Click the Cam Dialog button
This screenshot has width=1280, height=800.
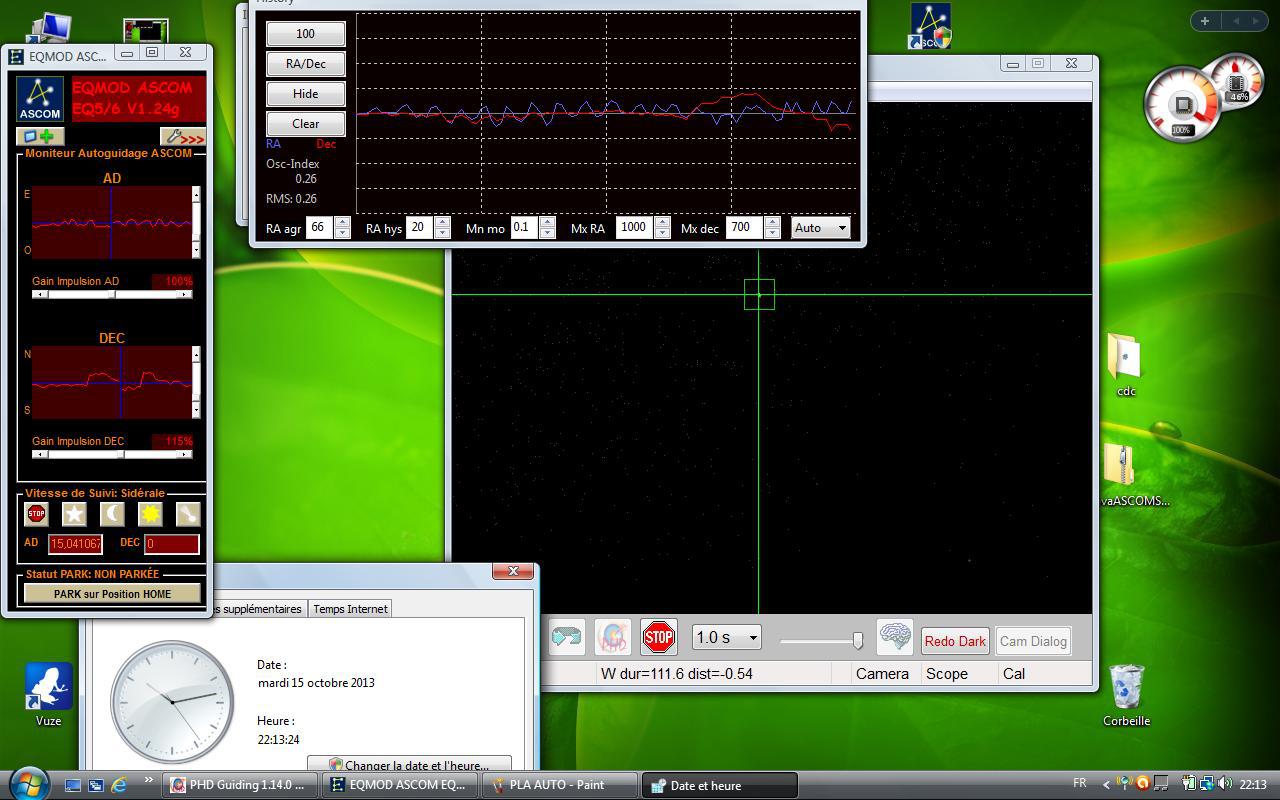[x=1033, y=641]
